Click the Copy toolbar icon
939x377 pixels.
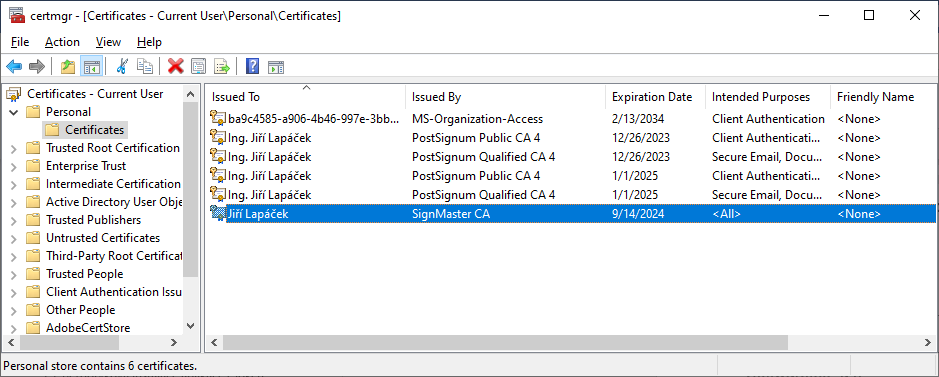pyautogui.click(x=145, y=66)
